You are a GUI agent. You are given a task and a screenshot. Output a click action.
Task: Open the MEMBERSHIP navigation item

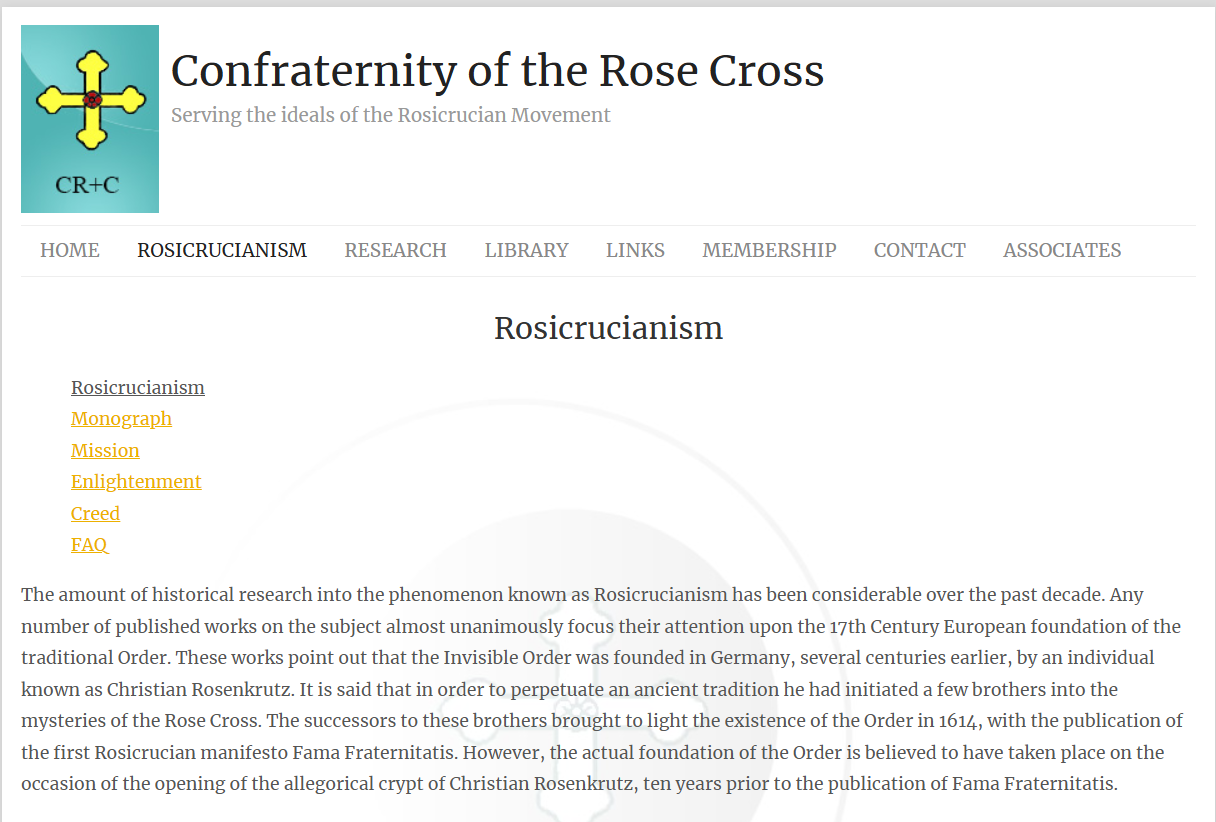coord(769,250)
